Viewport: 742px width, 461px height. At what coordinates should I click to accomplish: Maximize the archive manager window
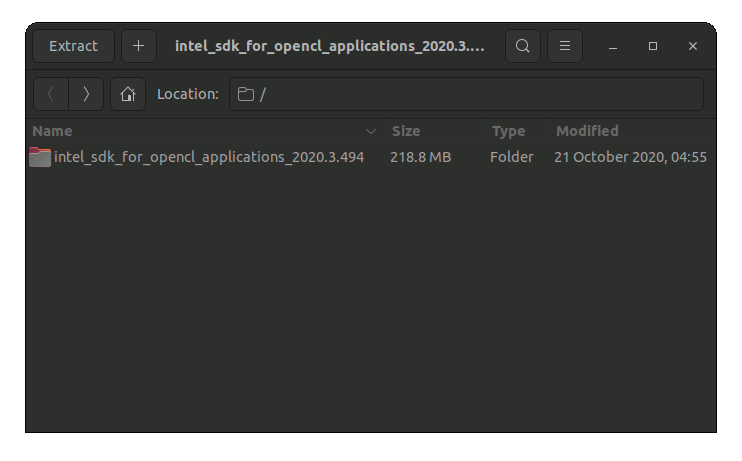click(x=653, y=46)
